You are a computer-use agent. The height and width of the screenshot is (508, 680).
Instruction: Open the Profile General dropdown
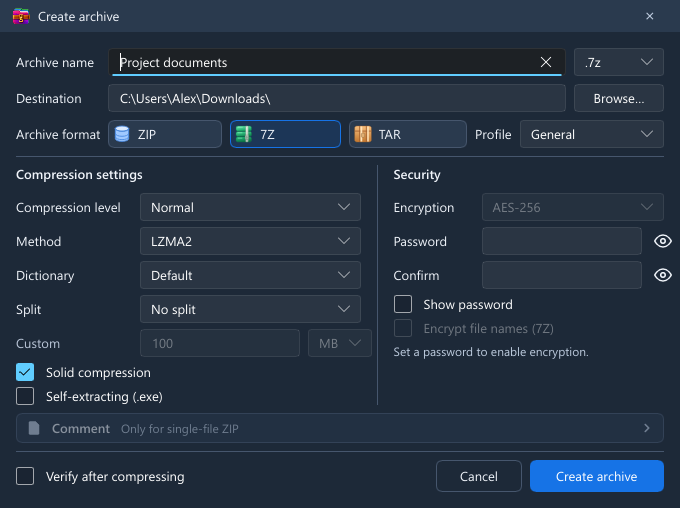[592, 134]
